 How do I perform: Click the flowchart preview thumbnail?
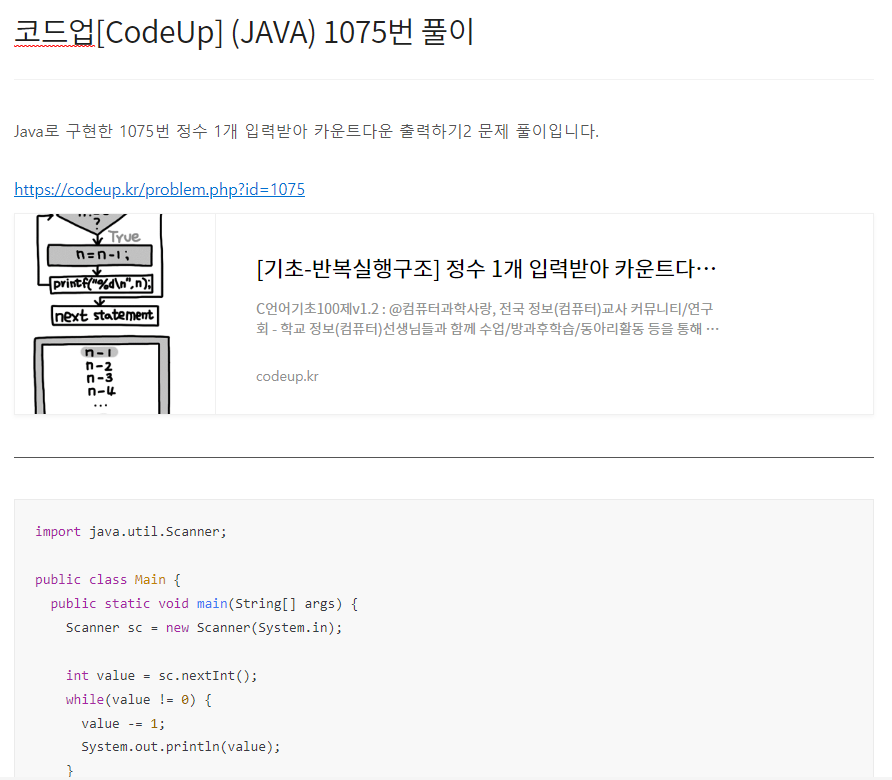pyautogui.click(x=115, y=314)
